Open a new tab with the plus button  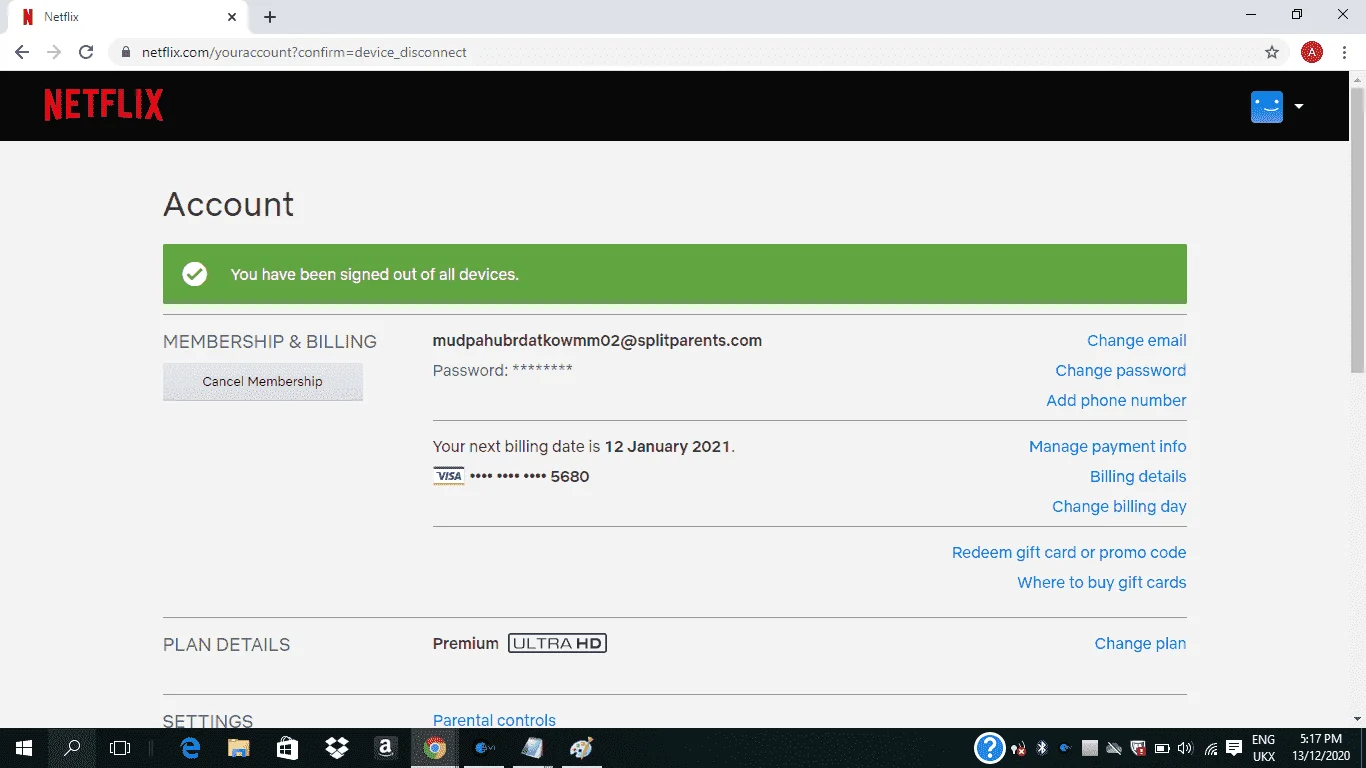270,17
